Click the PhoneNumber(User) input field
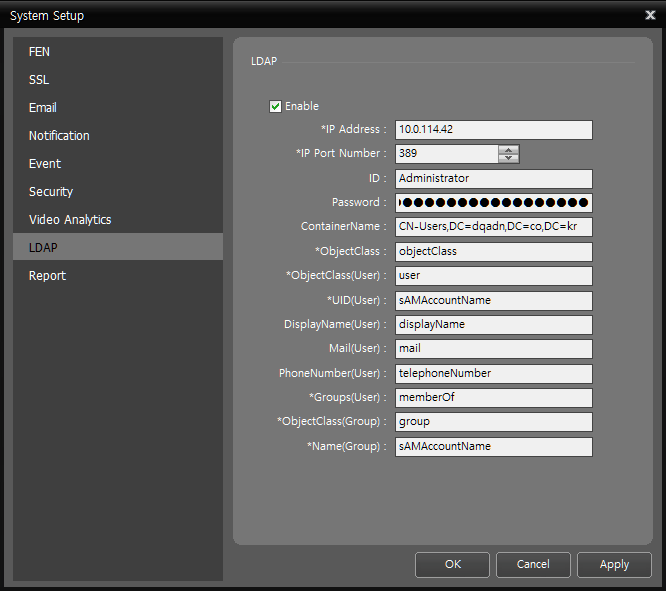 click(x=494, y=373)
